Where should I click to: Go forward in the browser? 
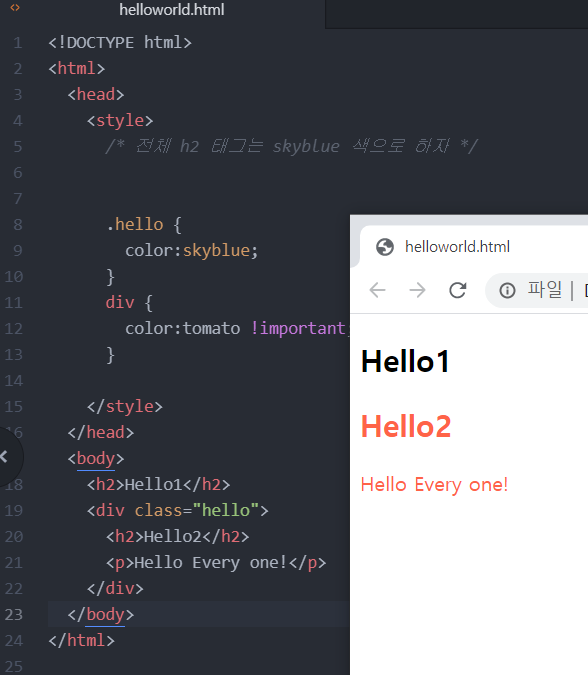[x=417, y=290]
